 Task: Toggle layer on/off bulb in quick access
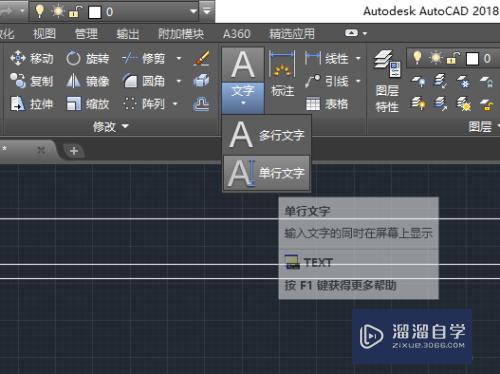(40, 11)
